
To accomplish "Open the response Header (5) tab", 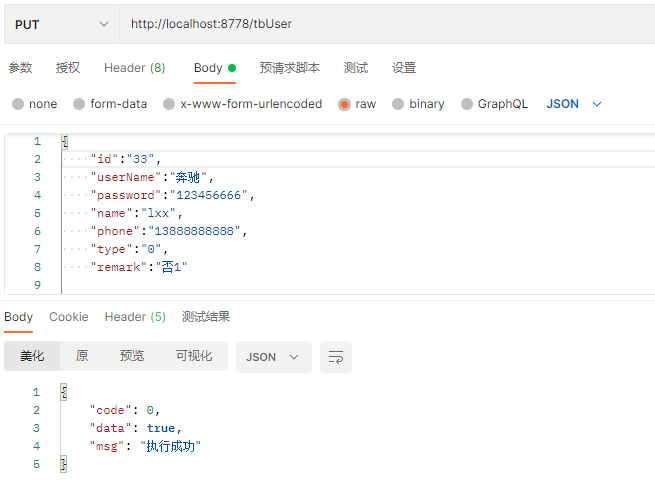I will tap(135, 317).
